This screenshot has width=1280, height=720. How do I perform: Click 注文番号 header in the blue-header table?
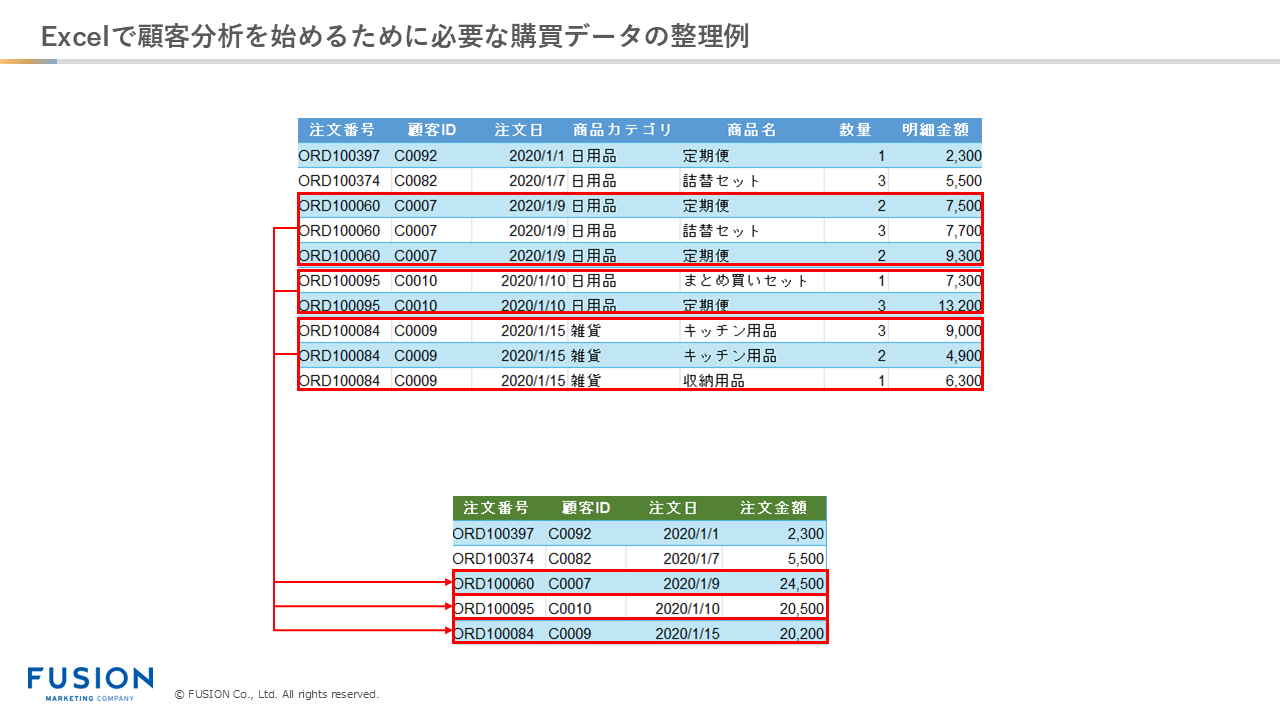pyautogui.click(x=342, y=130)
